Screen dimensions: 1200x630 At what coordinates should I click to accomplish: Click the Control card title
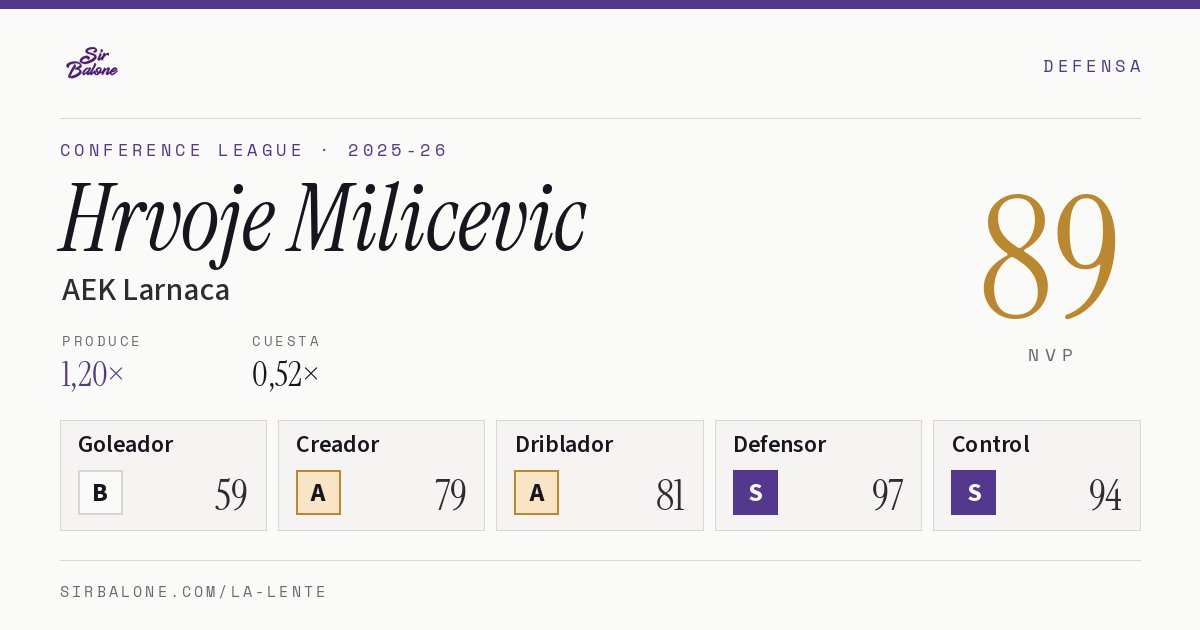[991, 444]
